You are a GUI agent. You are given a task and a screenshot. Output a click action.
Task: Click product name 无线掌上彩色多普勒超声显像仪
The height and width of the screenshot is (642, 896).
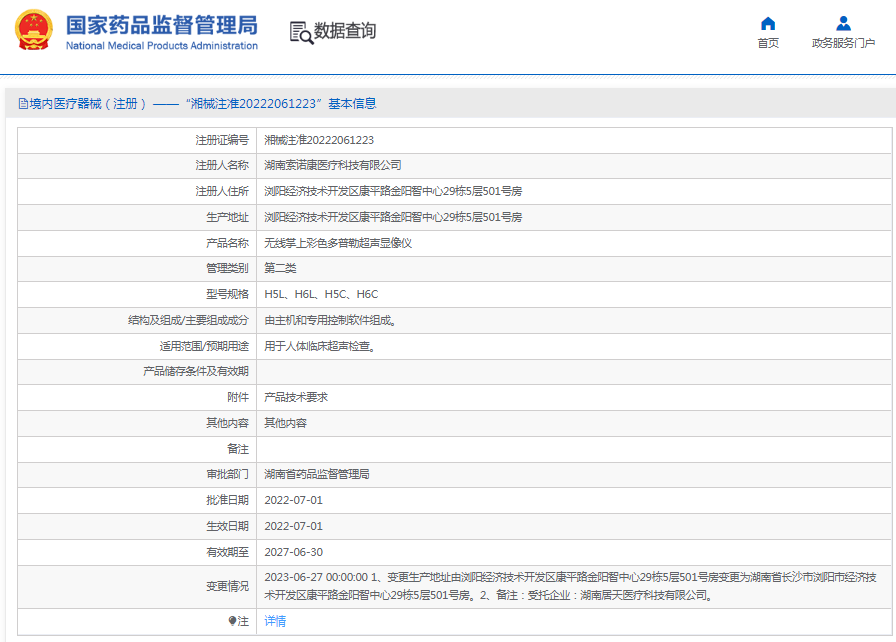[x=338, y=243]
